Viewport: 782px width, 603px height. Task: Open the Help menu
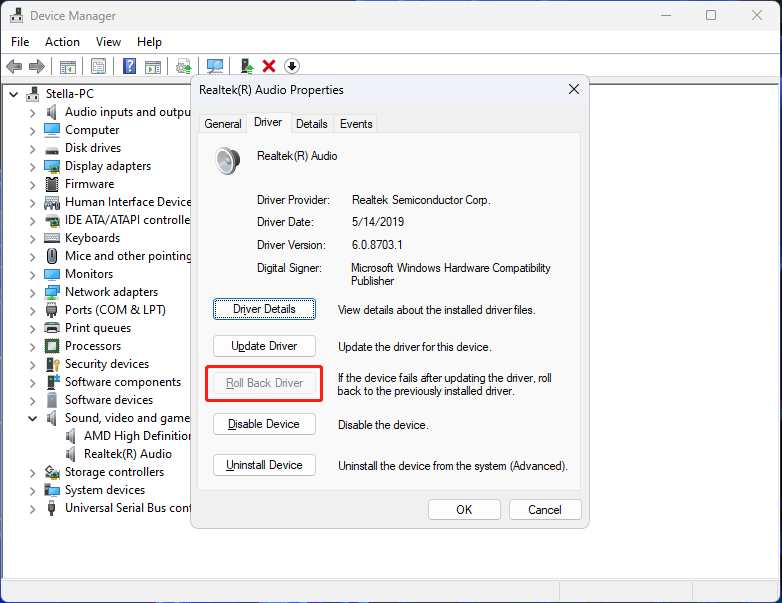coord(149,42)
